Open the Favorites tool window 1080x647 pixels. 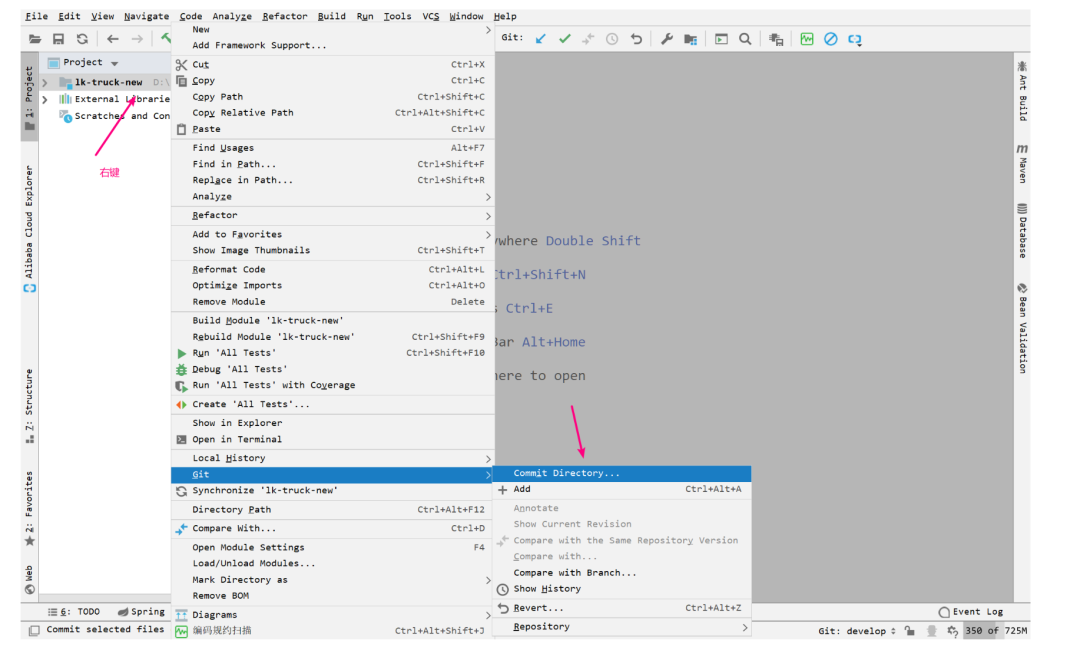[x=29, y=508]
